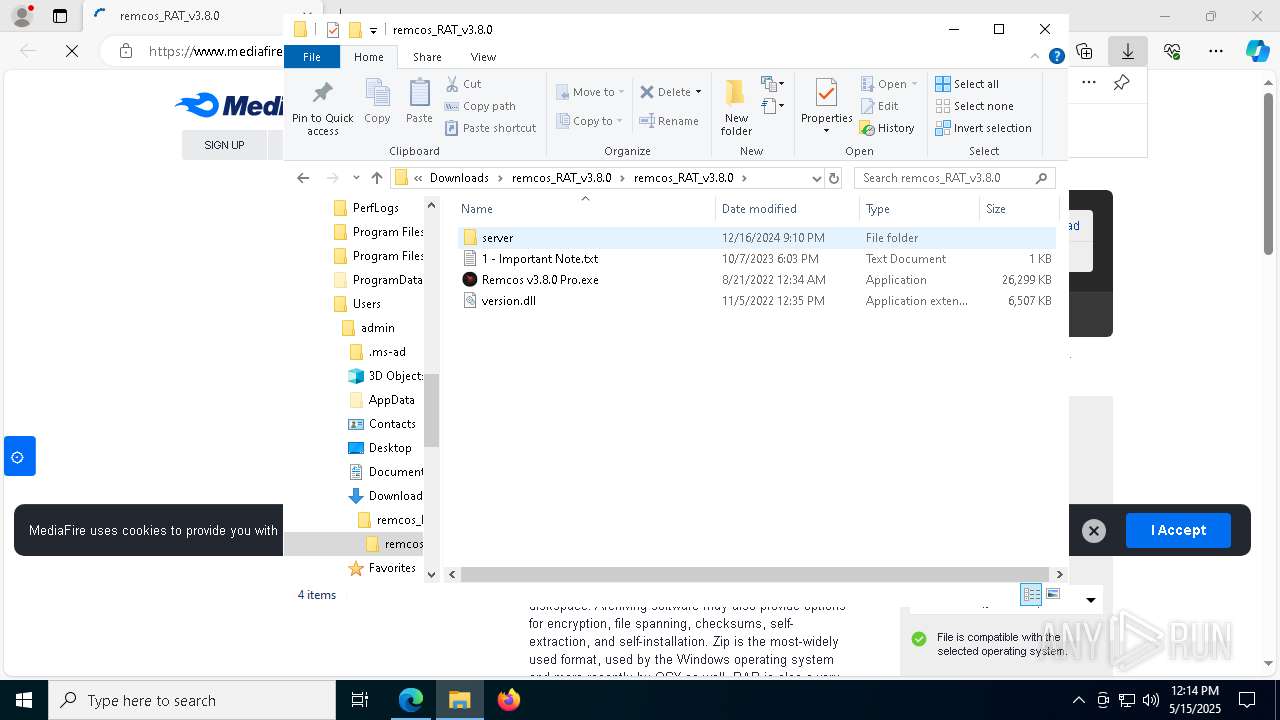Select PerfLogs in navigation tree
This screenshot has height=720, width=1280.
(375, 208)
